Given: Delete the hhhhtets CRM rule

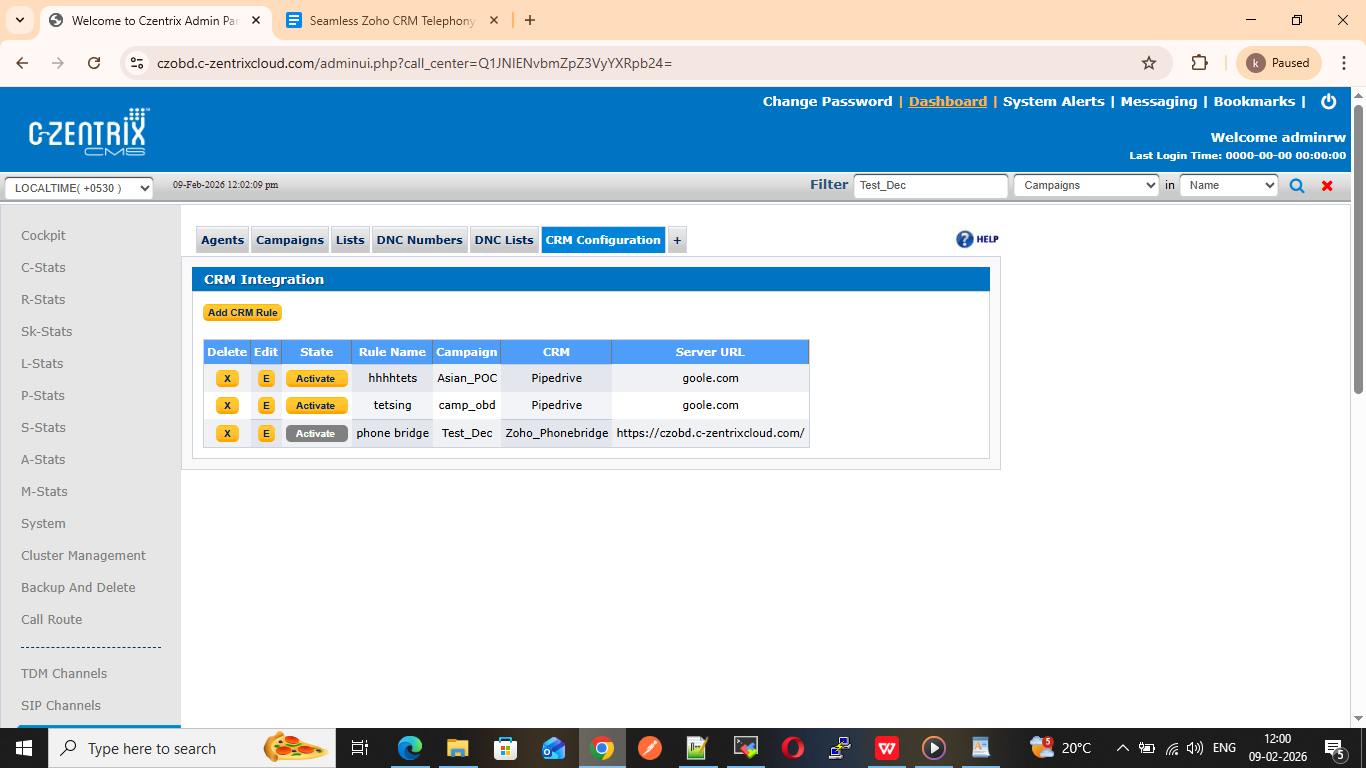Looking at the screenshot, I should click(x=227, y=378).
